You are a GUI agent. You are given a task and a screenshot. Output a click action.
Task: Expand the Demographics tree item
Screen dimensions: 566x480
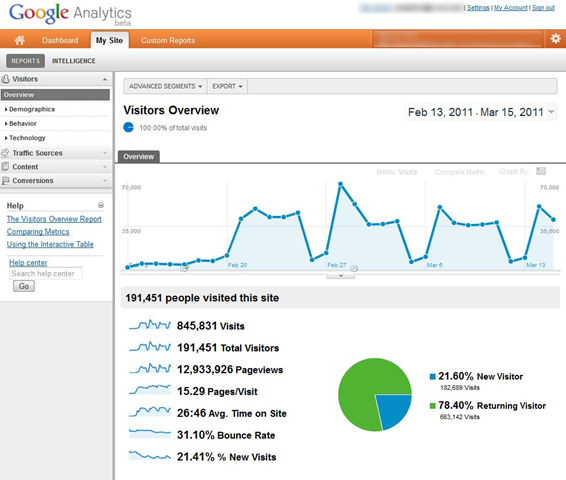click(30, 109)
